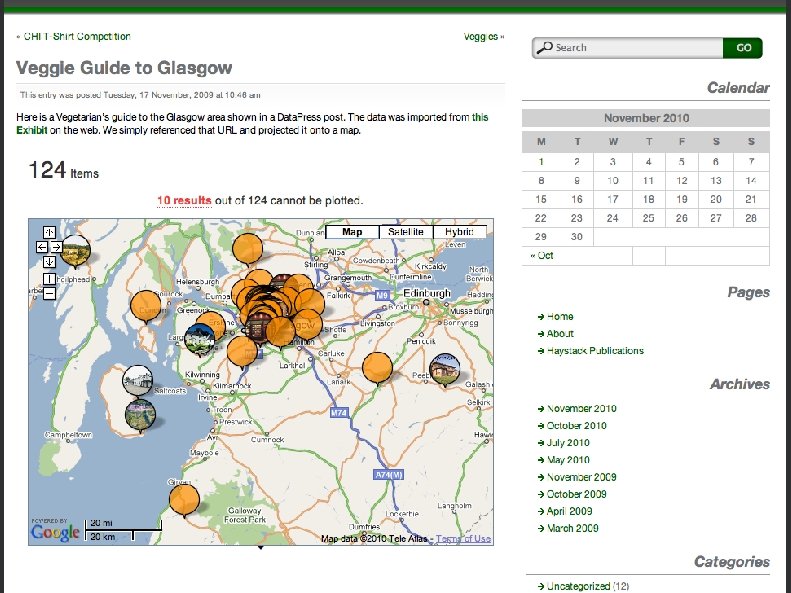The image size is (791, 593).
Task: Open the photo marker on southern Arran
Action: [140, 416]
